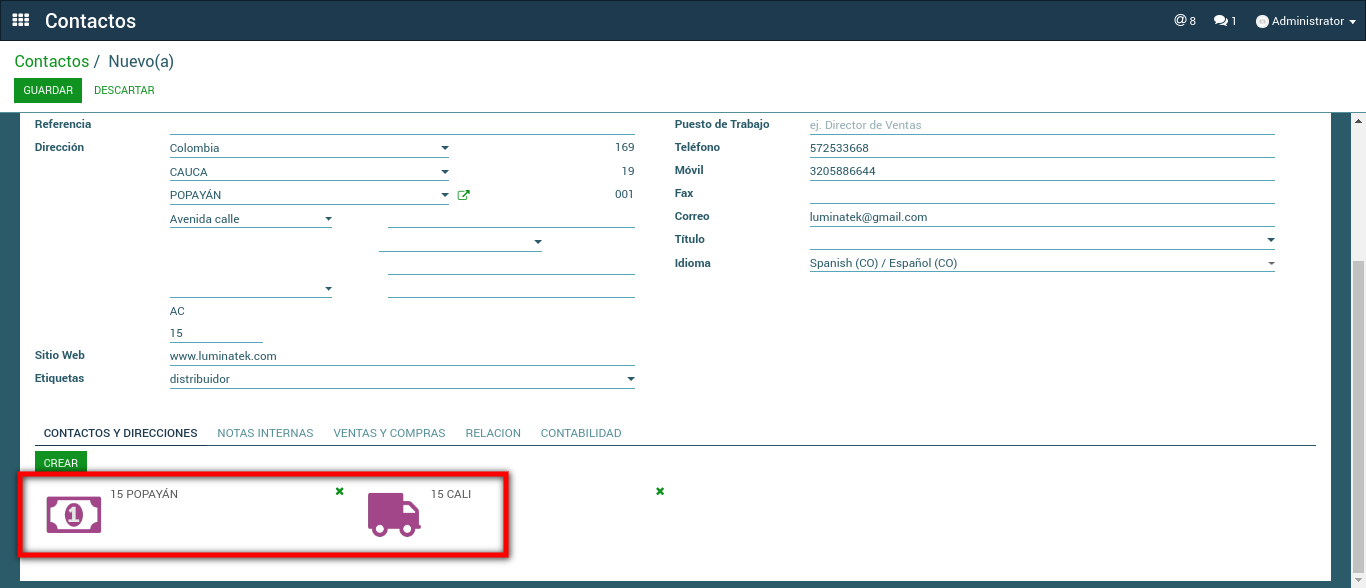
Task: Open external link next to POPAYÁN city
Action: 463,196
